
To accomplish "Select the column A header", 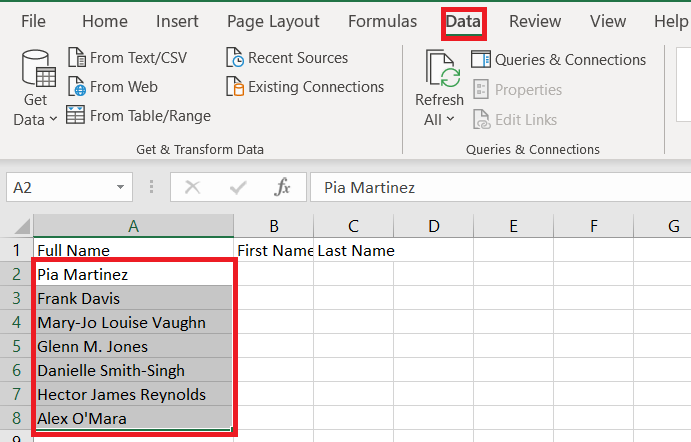I will pyautogui.click(x=134, y=226).
